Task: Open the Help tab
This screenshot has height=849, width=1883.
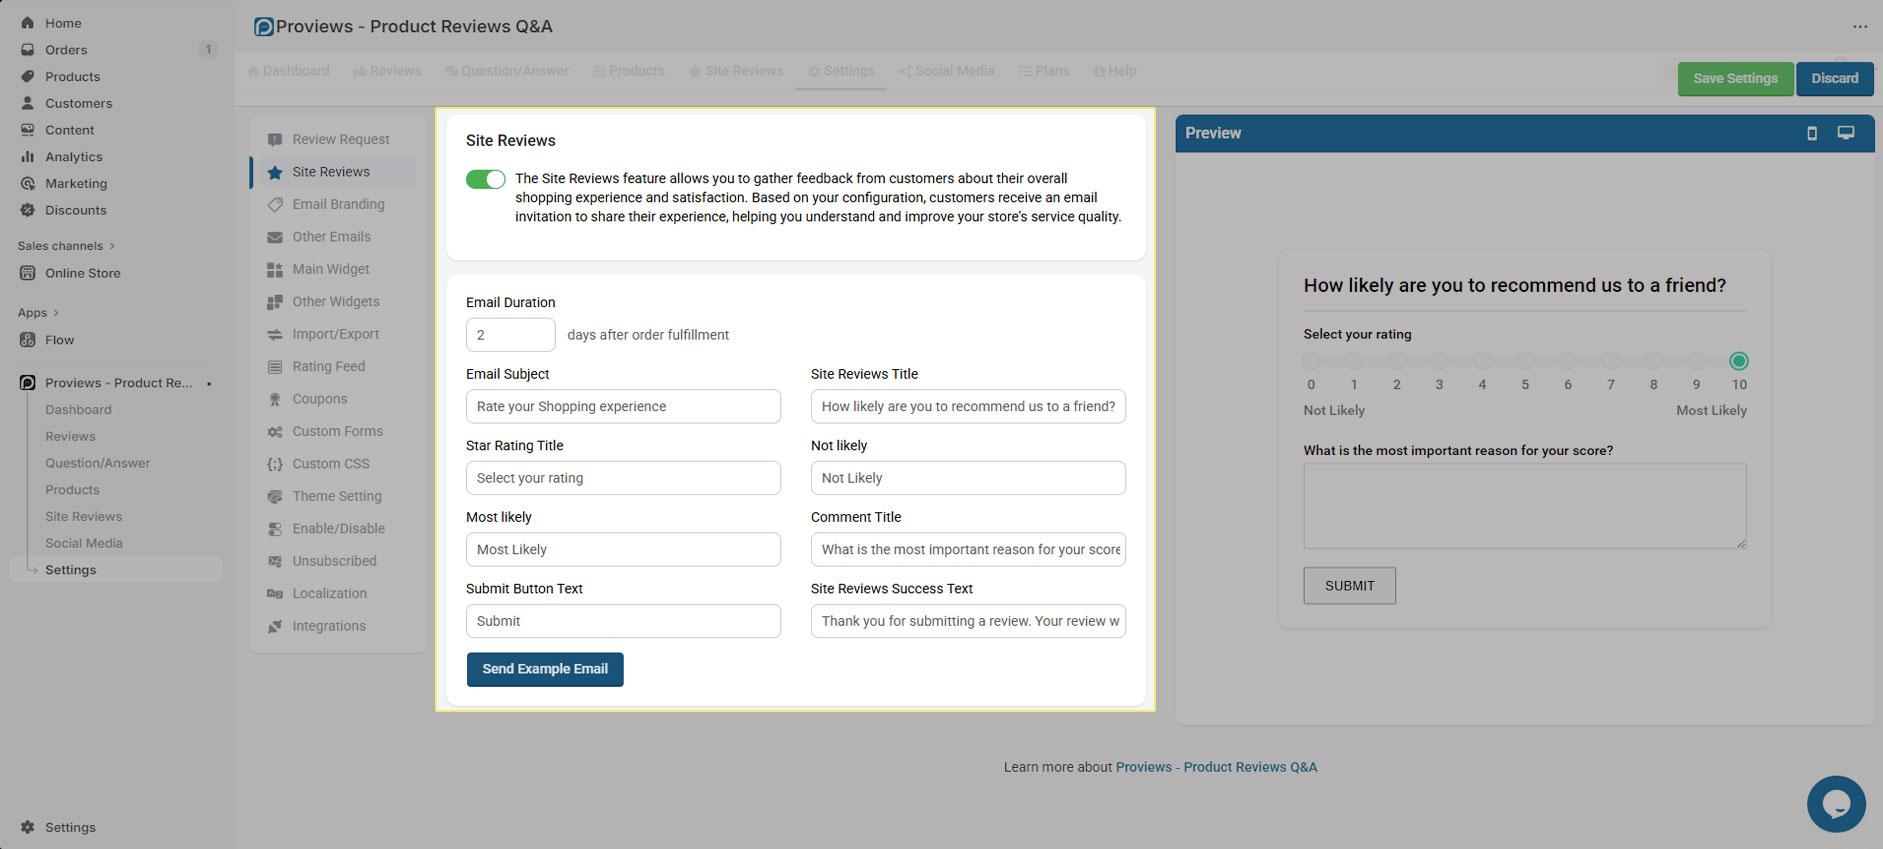Action: click(x=1115, y=71)
